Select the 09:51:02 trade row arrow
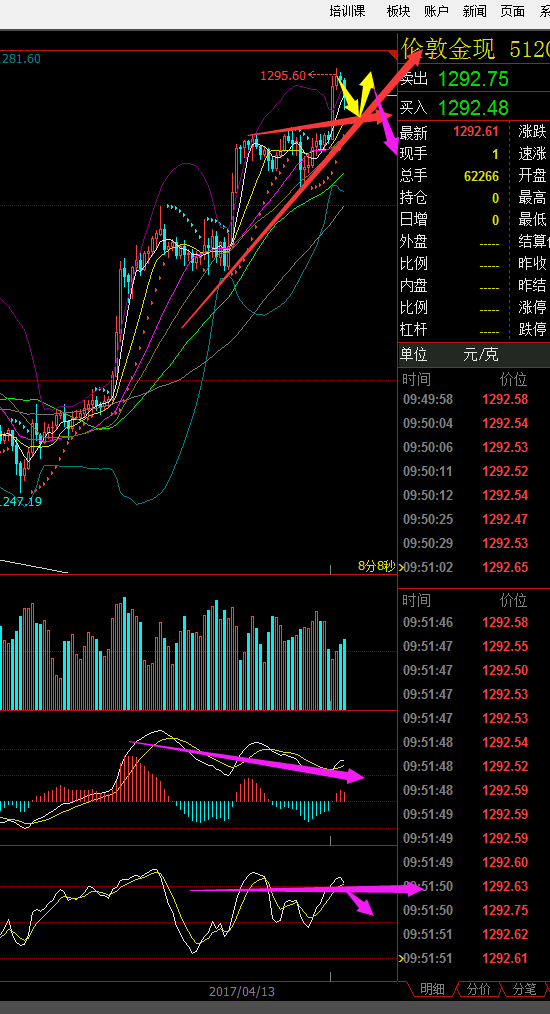The width and height of the screenshot is (550, 1014). [401, 568]
